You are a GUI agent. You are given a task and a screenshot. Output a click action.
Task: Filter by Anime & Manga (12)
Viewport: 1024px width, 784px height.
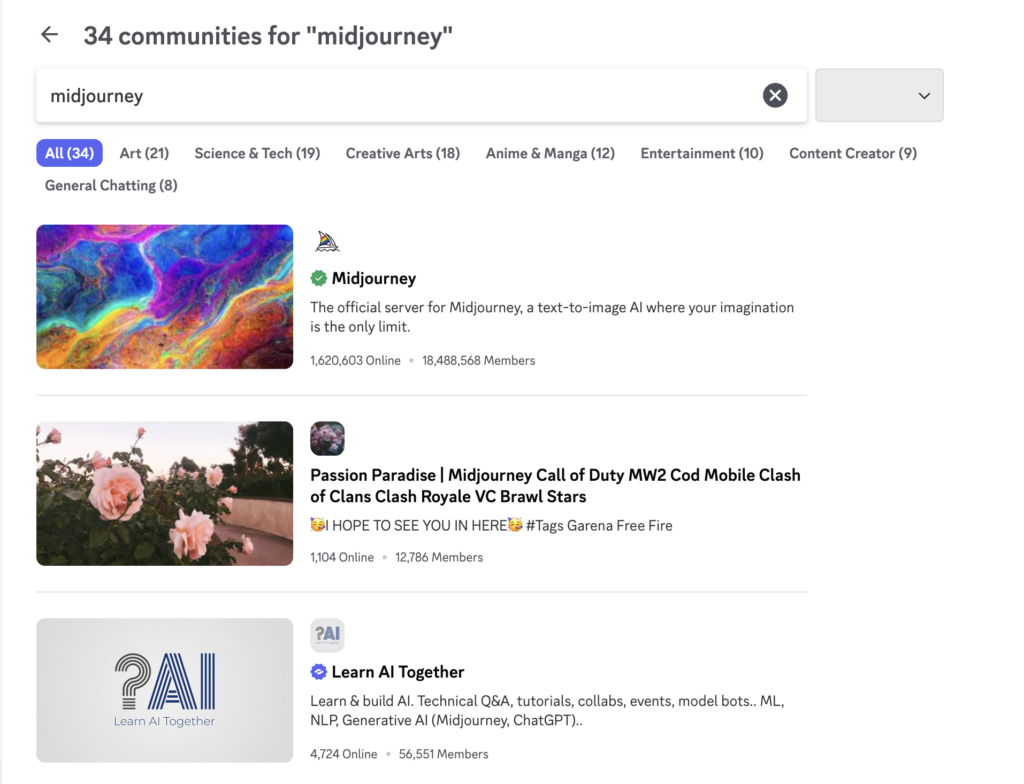[550, 153]
